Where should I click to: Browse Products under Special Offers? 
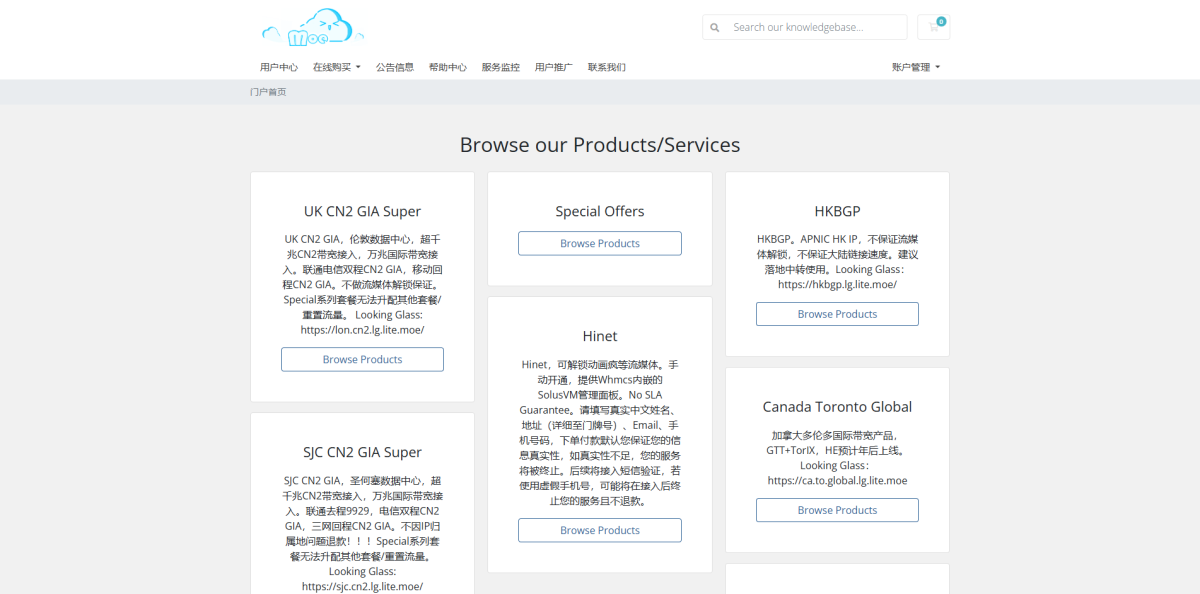click(599, 243)
